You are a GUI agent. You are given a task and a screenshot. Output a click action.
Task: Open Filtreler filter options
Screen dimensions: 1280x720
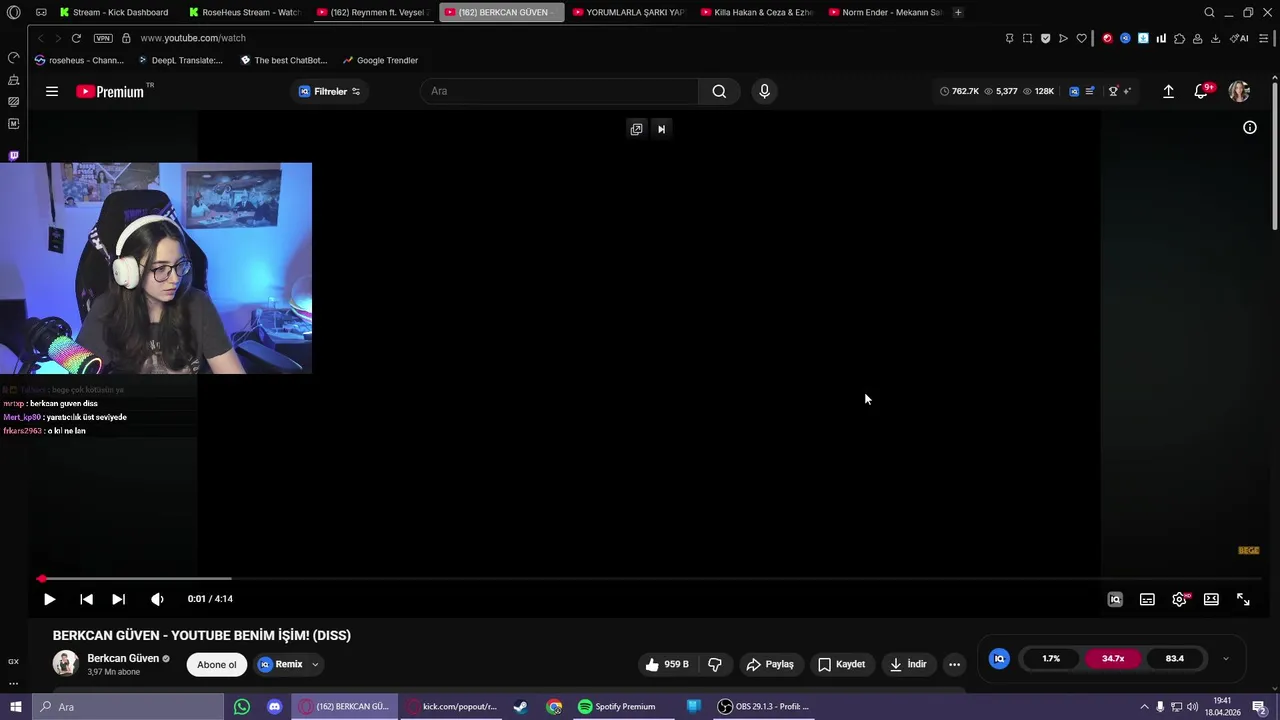(330, 91)
